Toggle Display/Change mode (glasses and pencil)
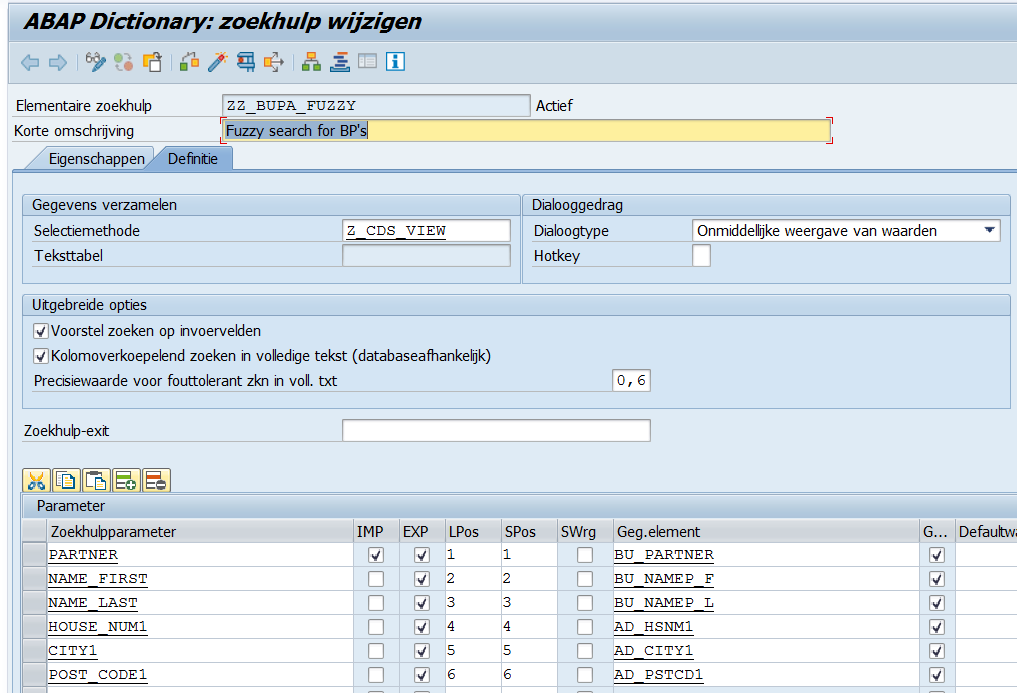Viewport: 1017px width, 693px height. [x=95, y=62]
